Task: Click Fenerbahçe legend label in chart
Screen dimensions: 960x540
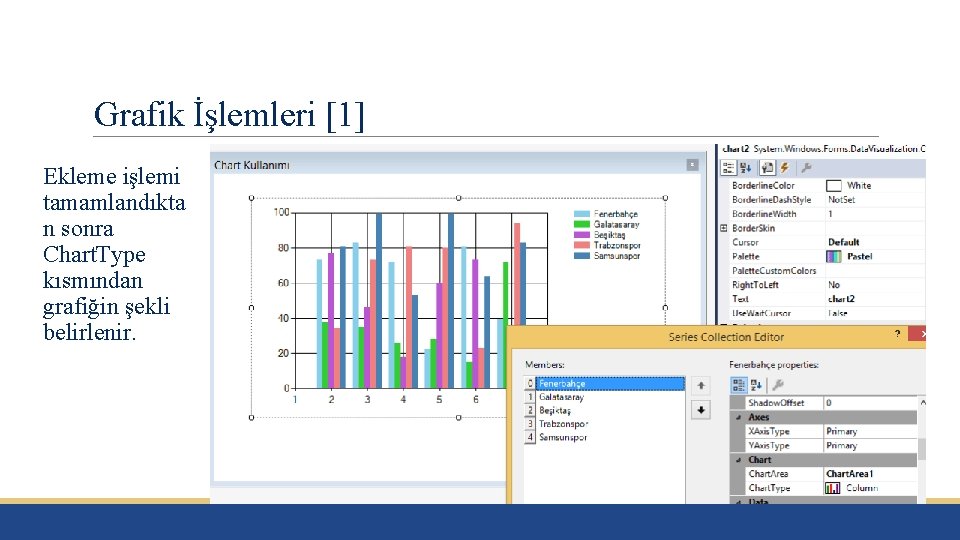Action: (x=615, y=214)
